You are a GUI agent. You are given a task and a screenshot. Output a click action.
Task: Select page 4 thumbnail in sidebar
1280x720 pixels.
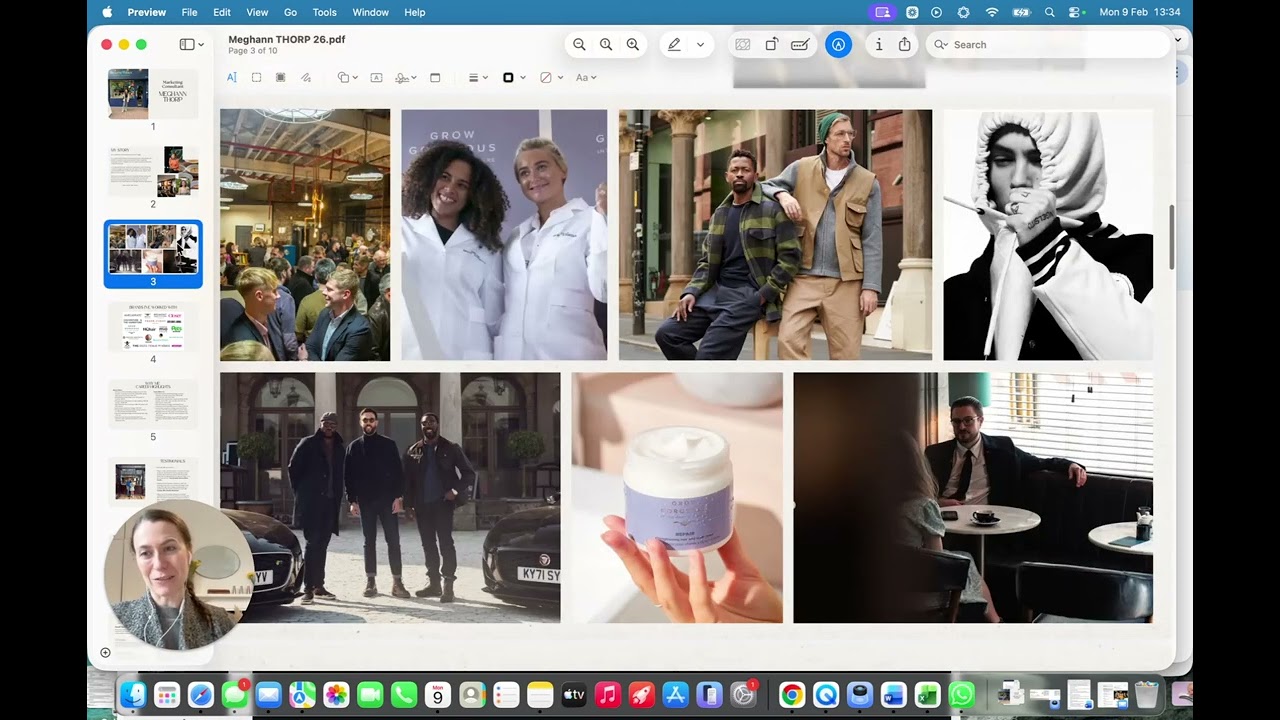[153, 326]
